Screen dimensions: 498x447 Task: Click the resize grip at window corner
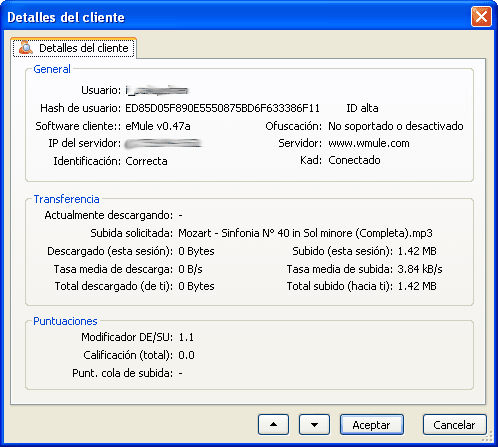(x=489, y=437)
